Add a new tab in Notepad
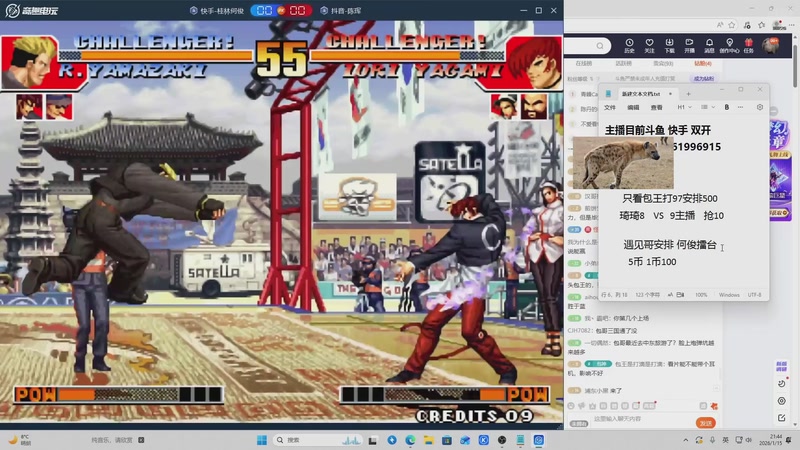 click(x=688, y=94)
